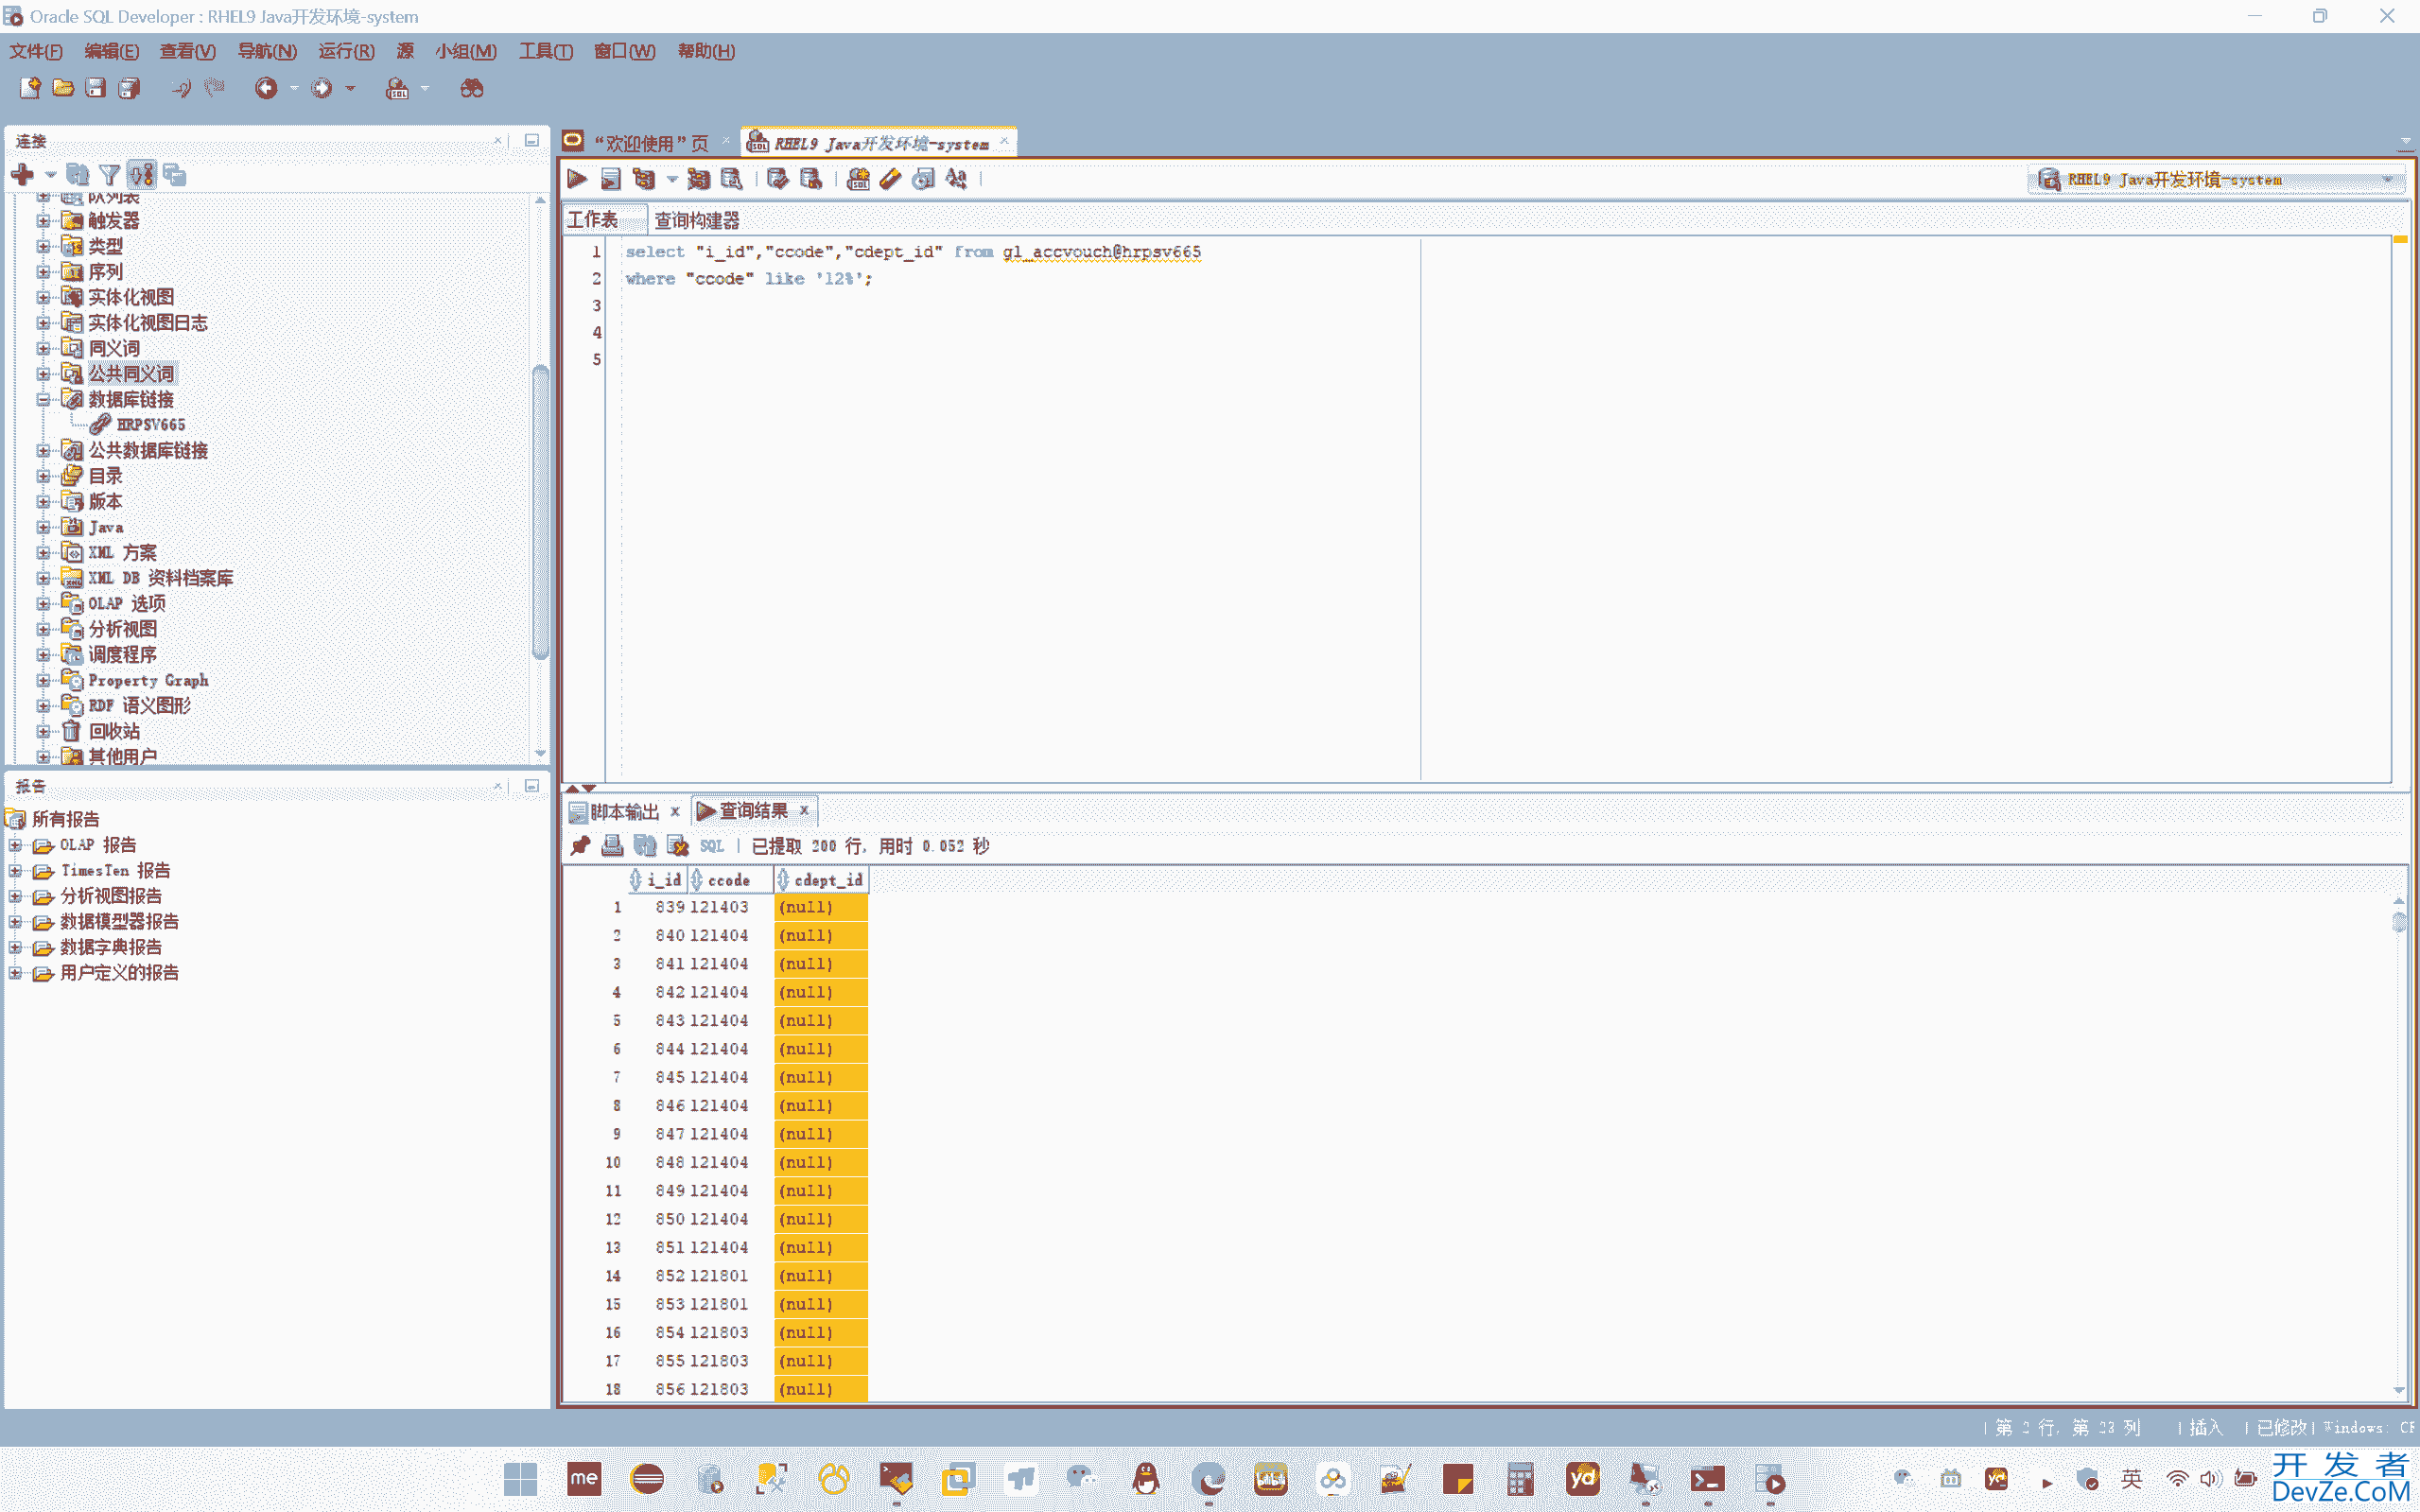
Task: Click the Run Script icon in worksheet toolbar
Action: pos(610,179)
